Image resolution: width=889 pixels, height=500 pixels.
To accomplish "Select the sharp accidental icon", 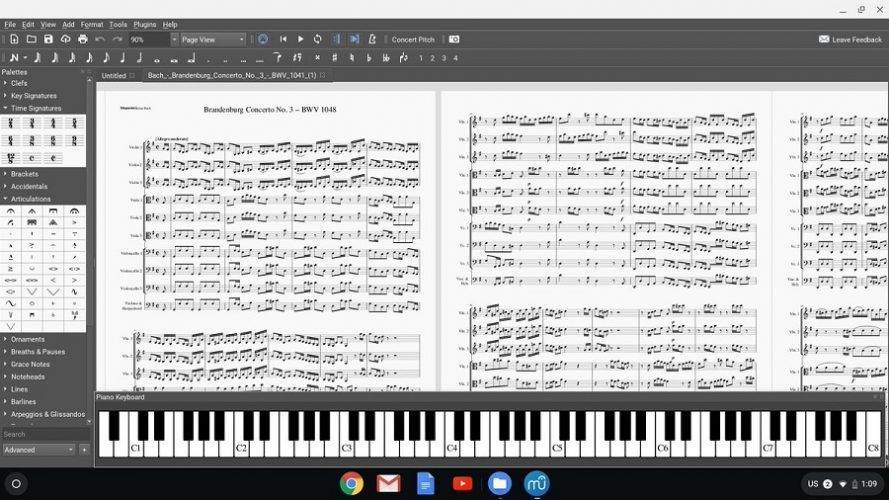I will pyautogui.click(x=334, y=58).
